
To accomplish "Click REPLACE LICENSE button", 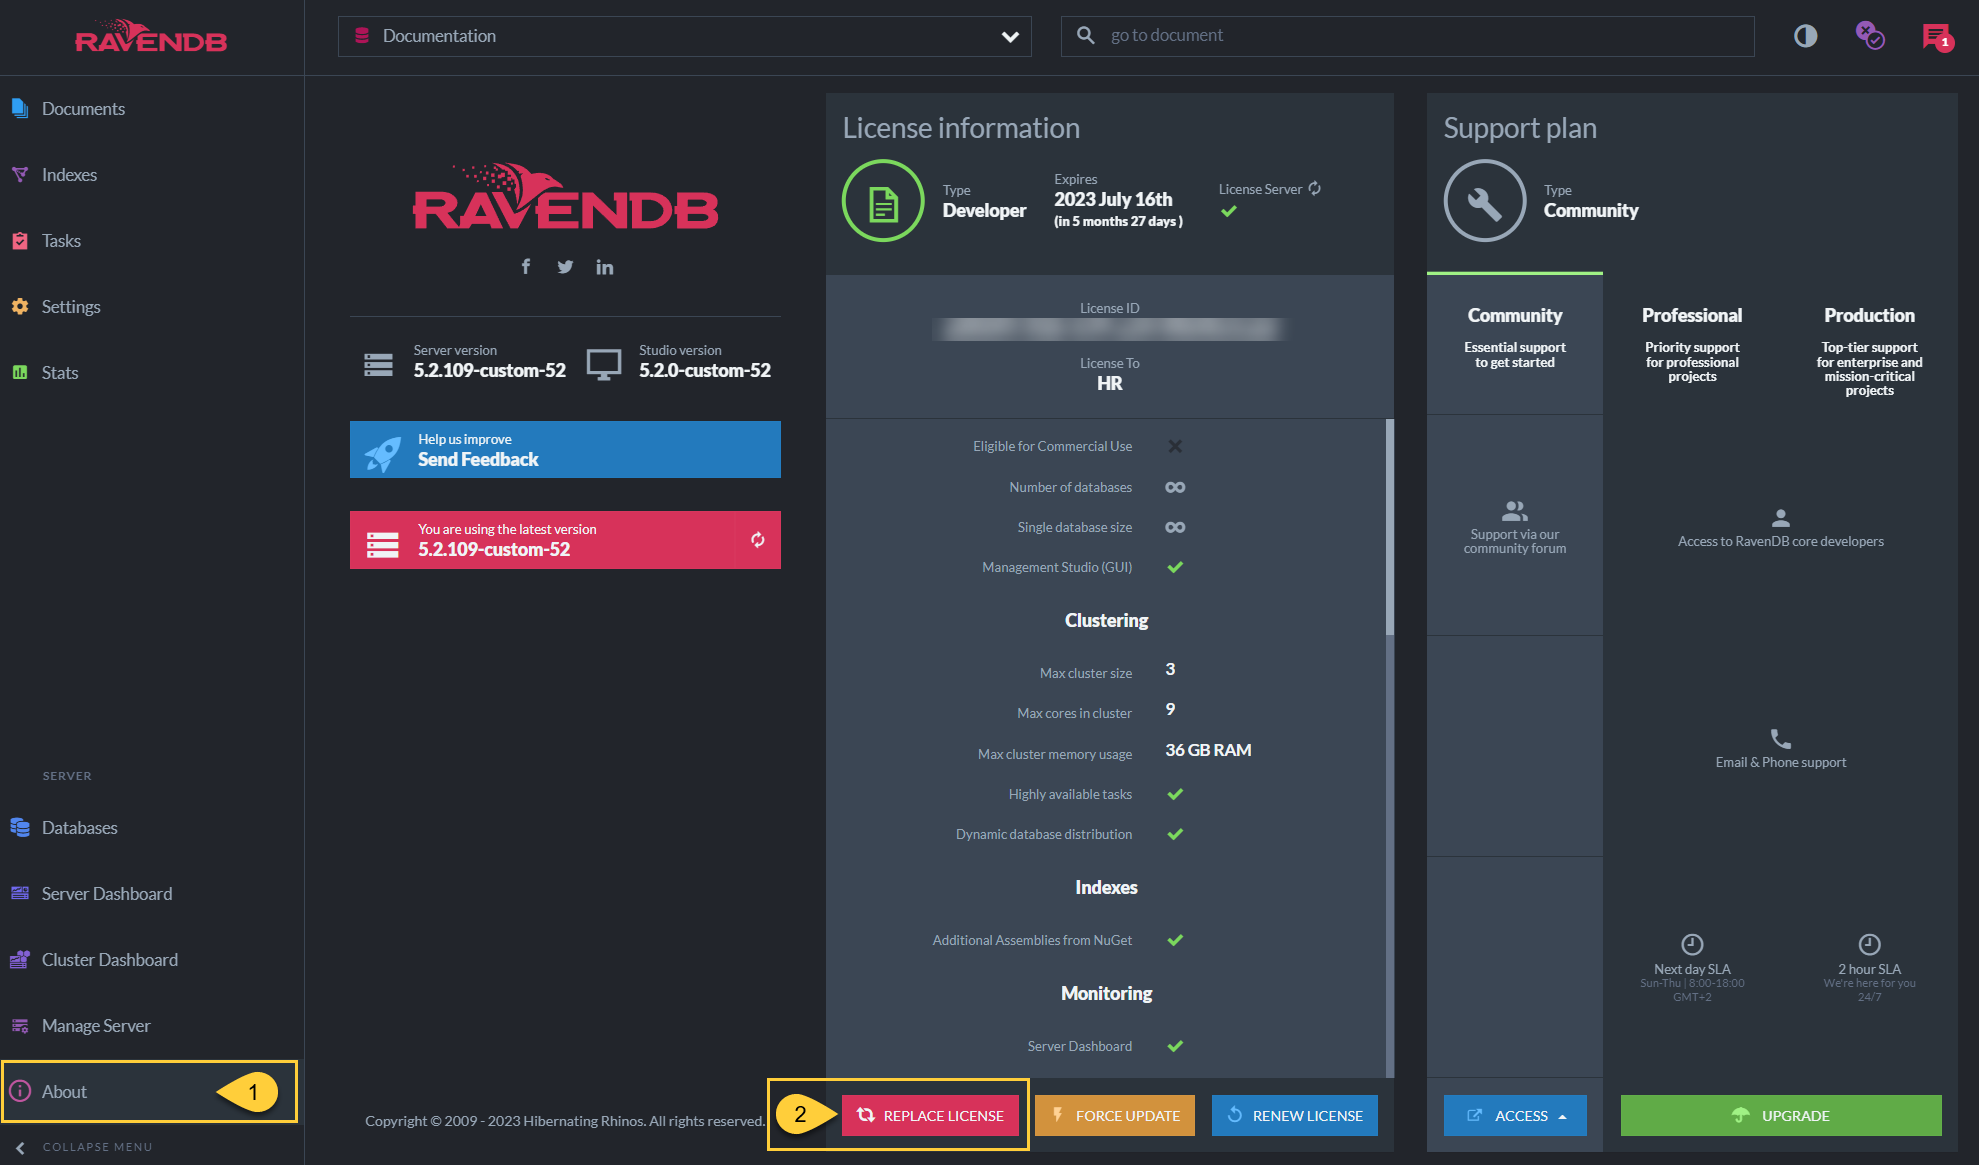I will (x=930, y=1115).
